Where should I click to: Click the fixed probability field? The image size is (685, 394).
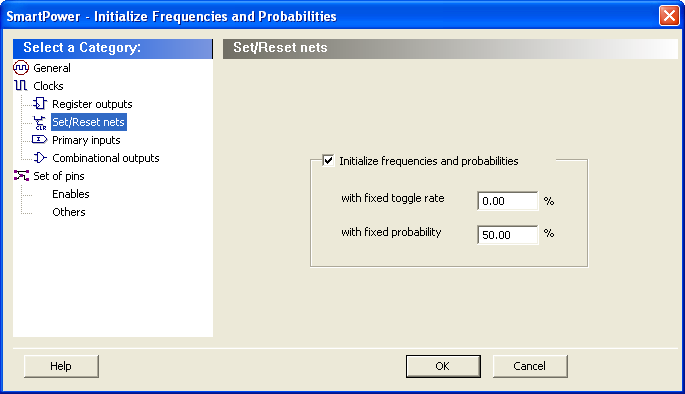coord(508,235)
